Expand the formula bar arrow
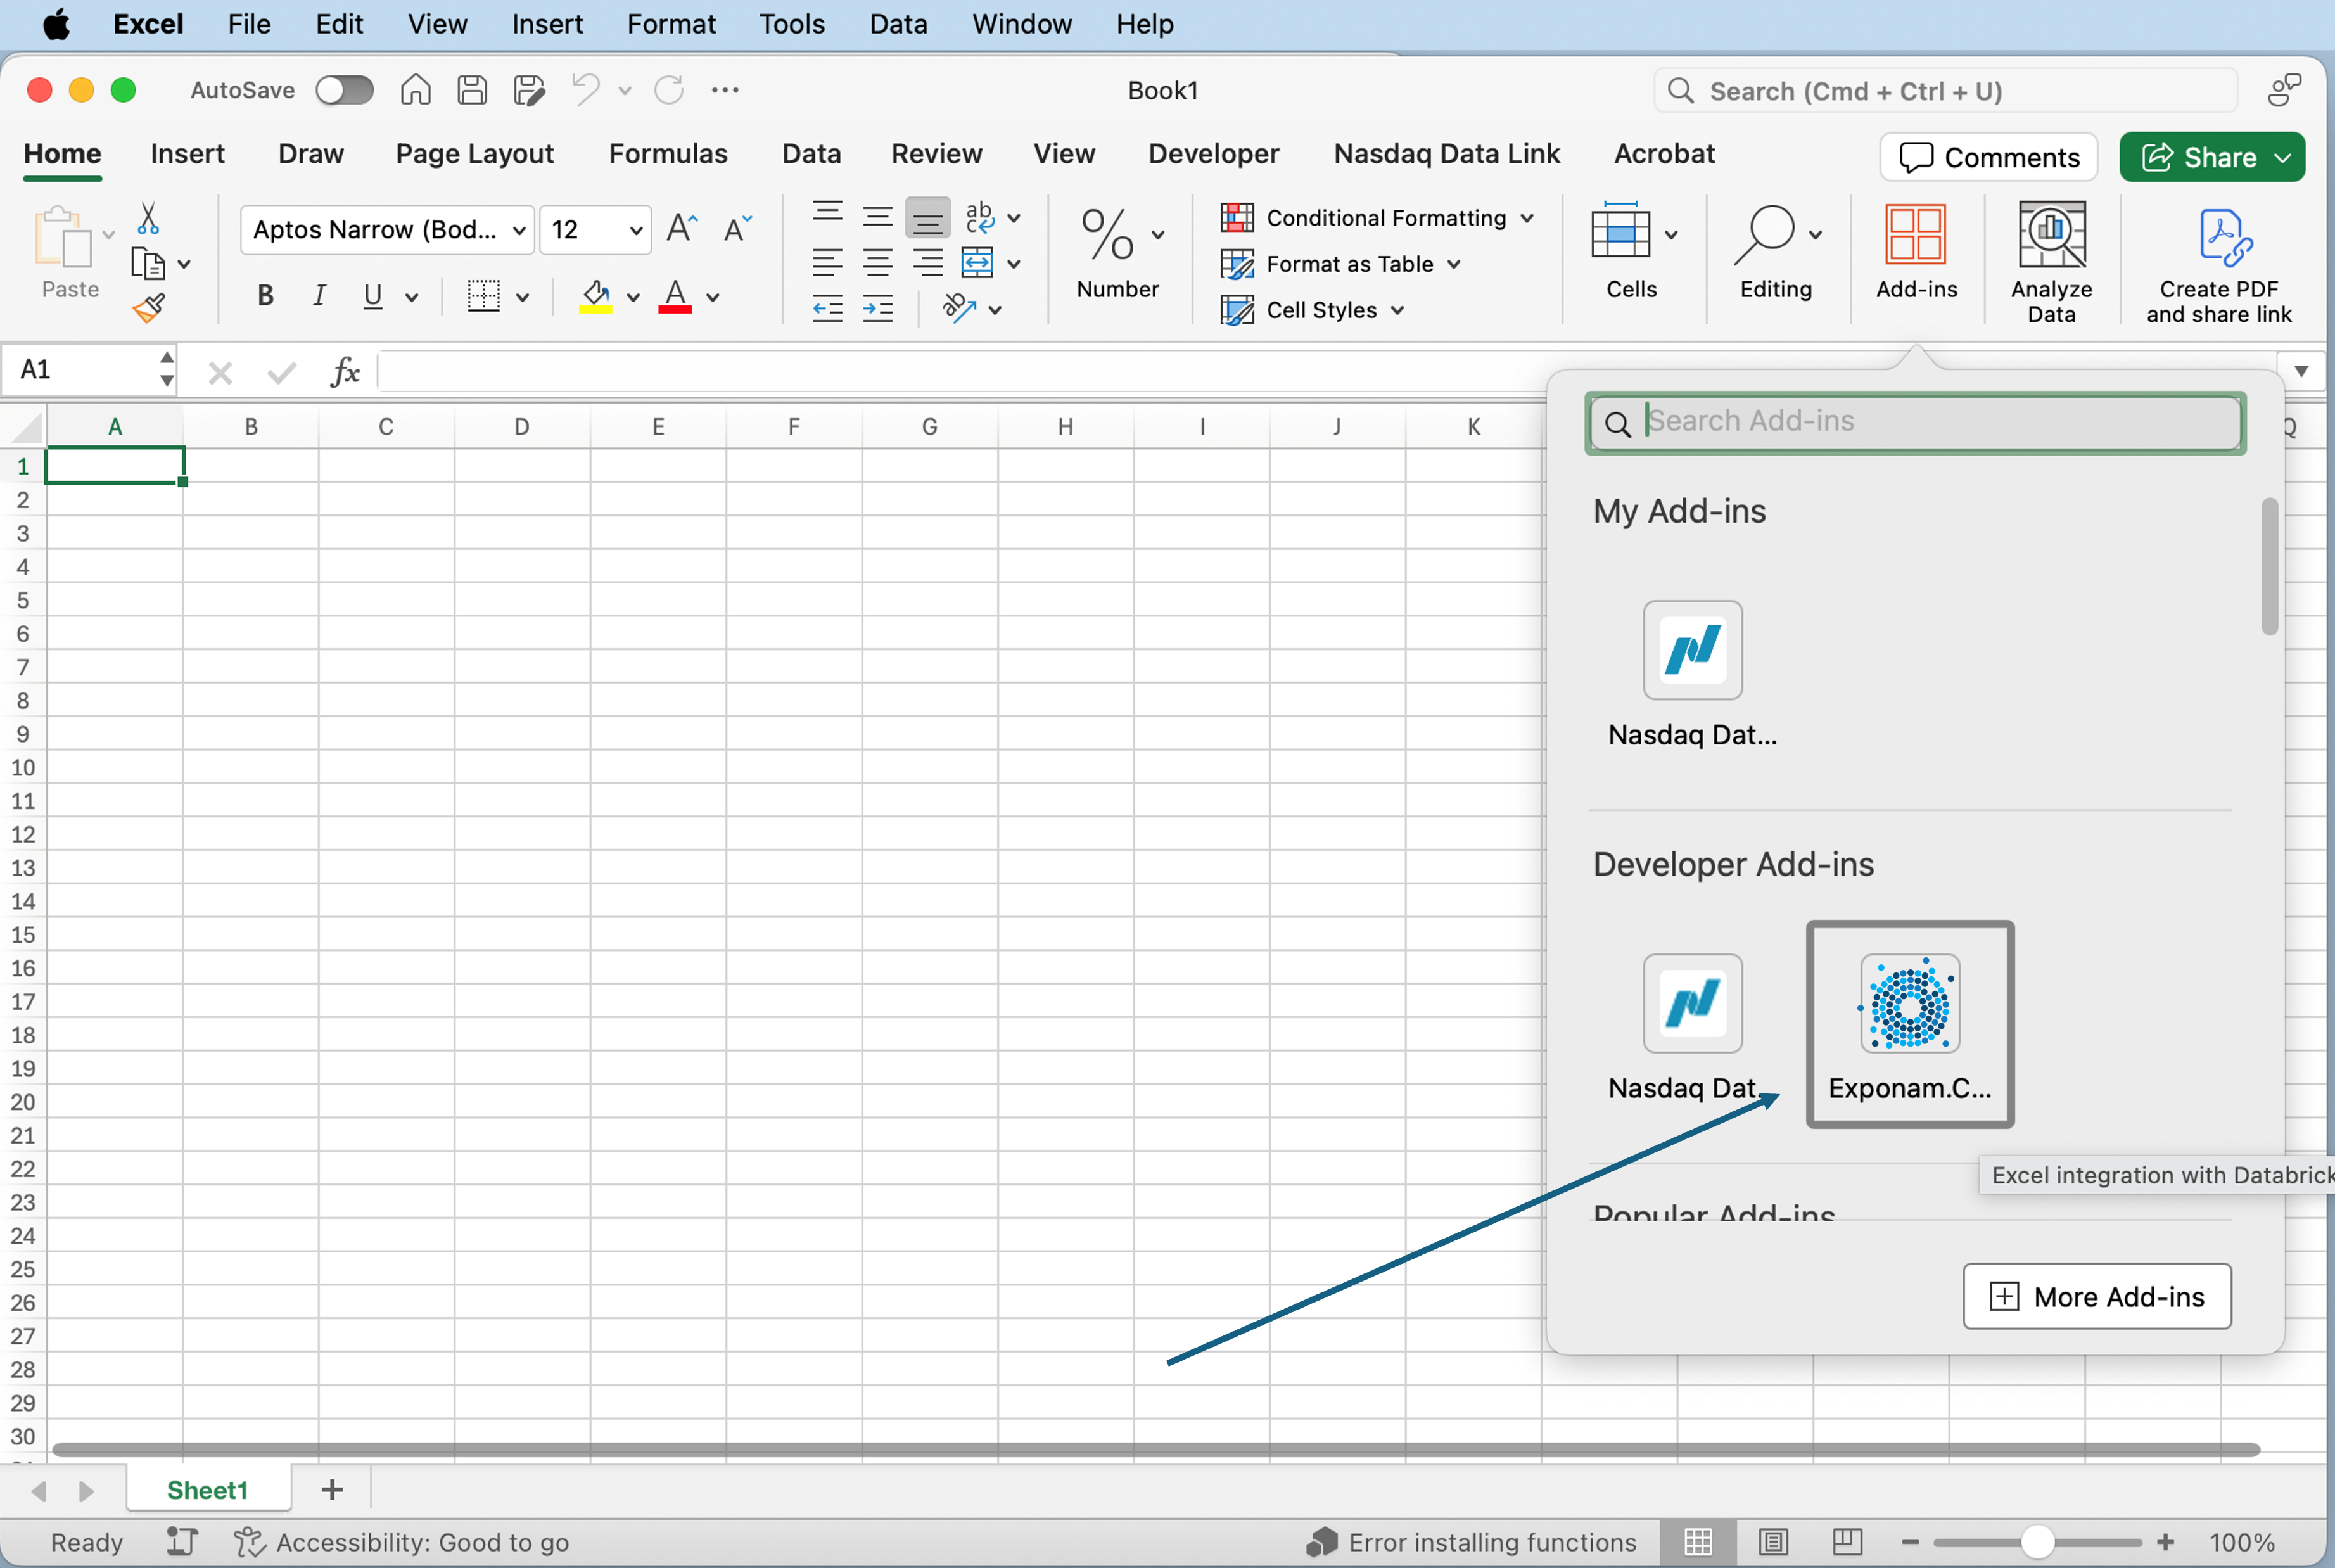 pos(2301,371)
